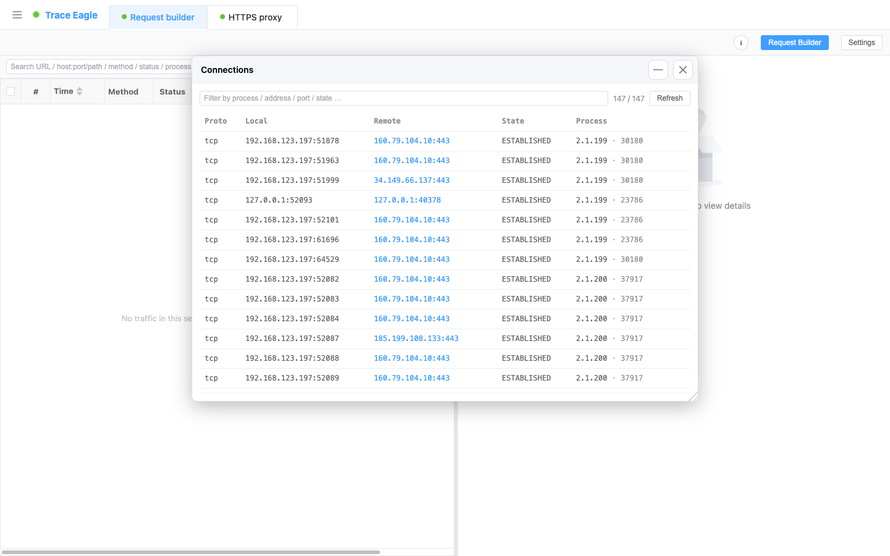Select local address 192.168.123.197:51999
This screenshot has width=890, height=556.
(x=292, y=180)
